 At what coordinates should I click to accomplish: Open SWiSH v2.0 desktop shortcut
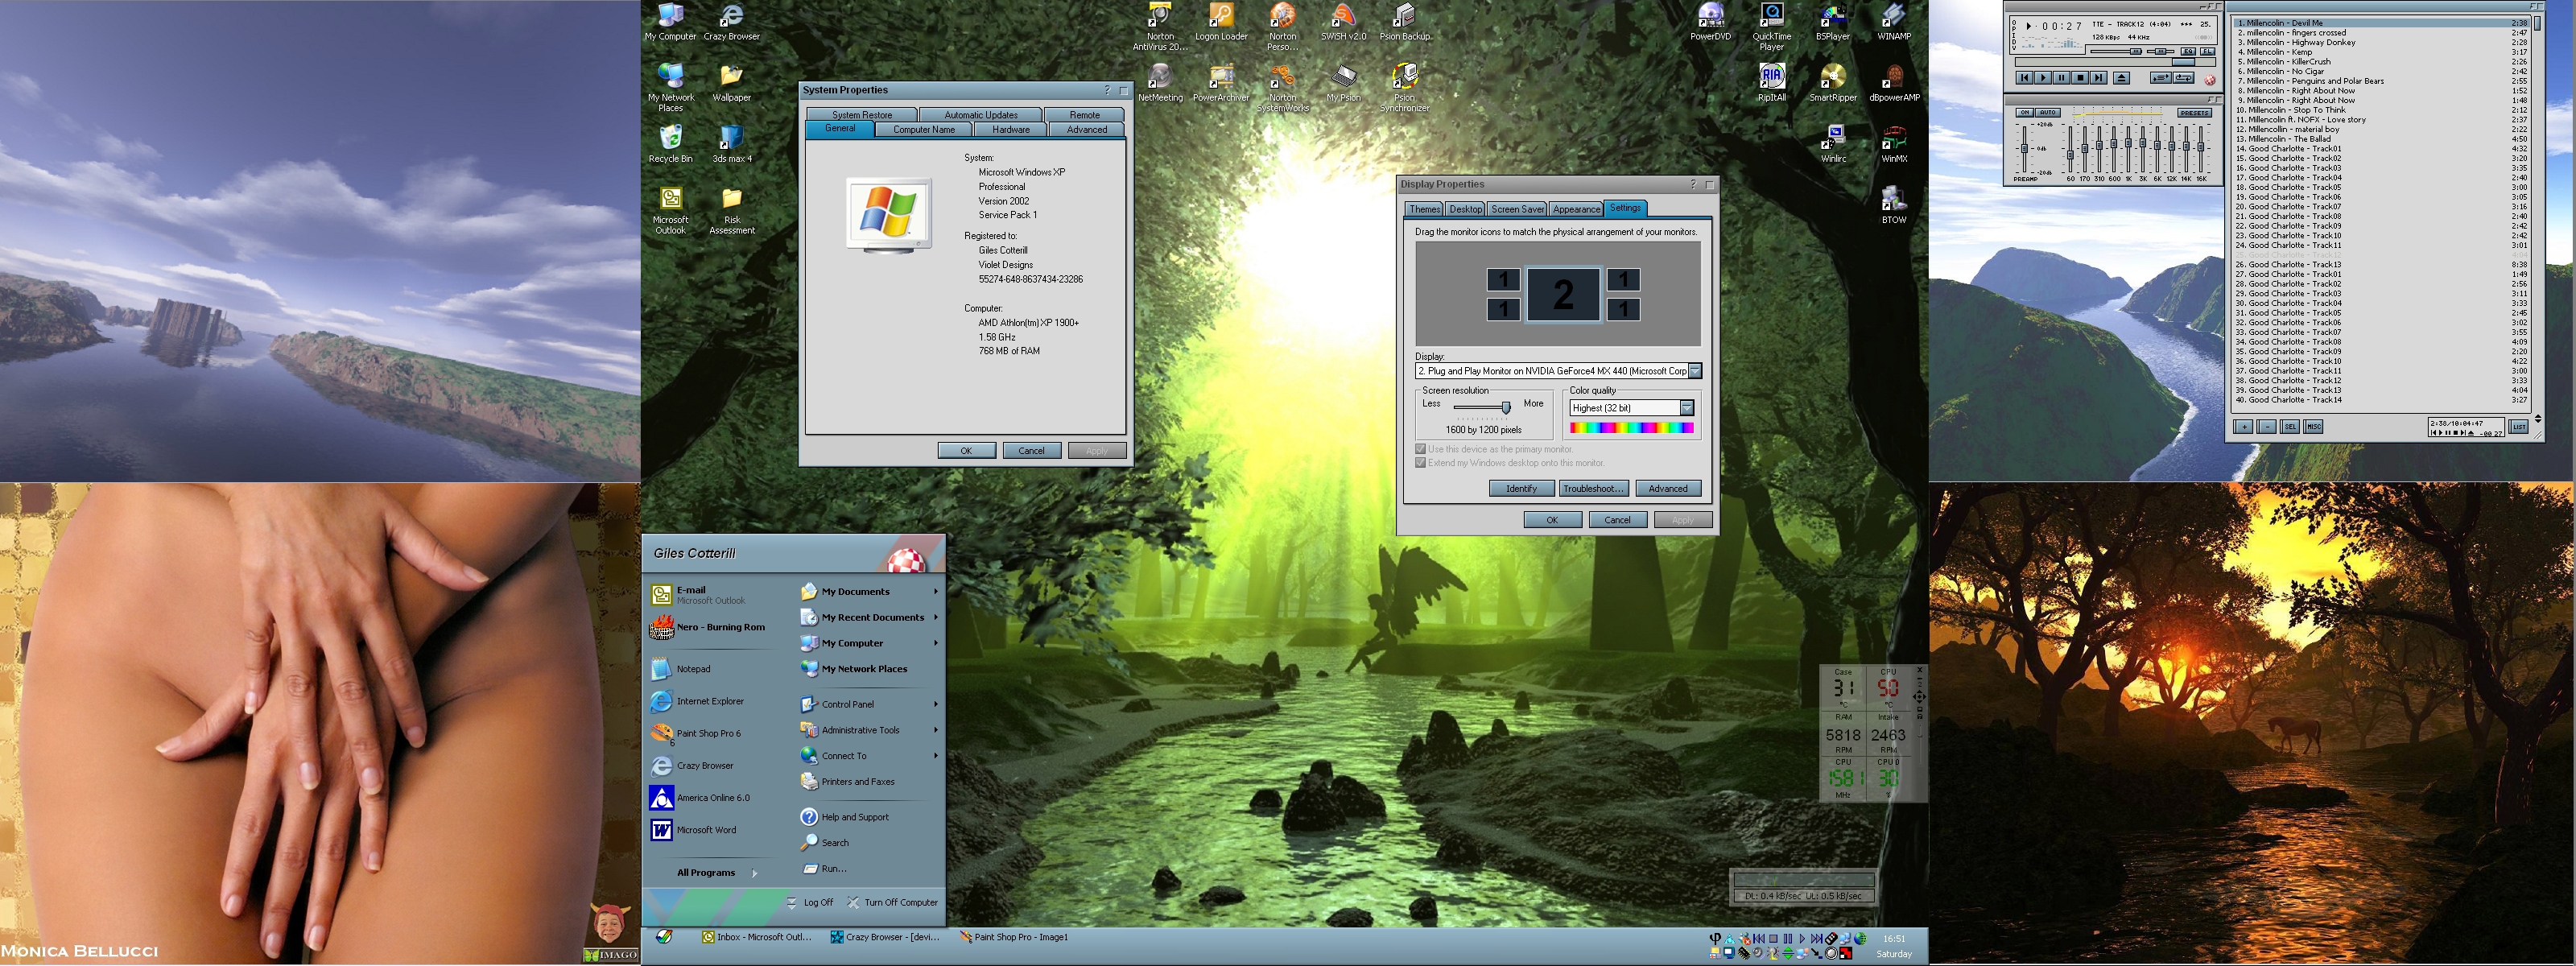[1343, 22]
